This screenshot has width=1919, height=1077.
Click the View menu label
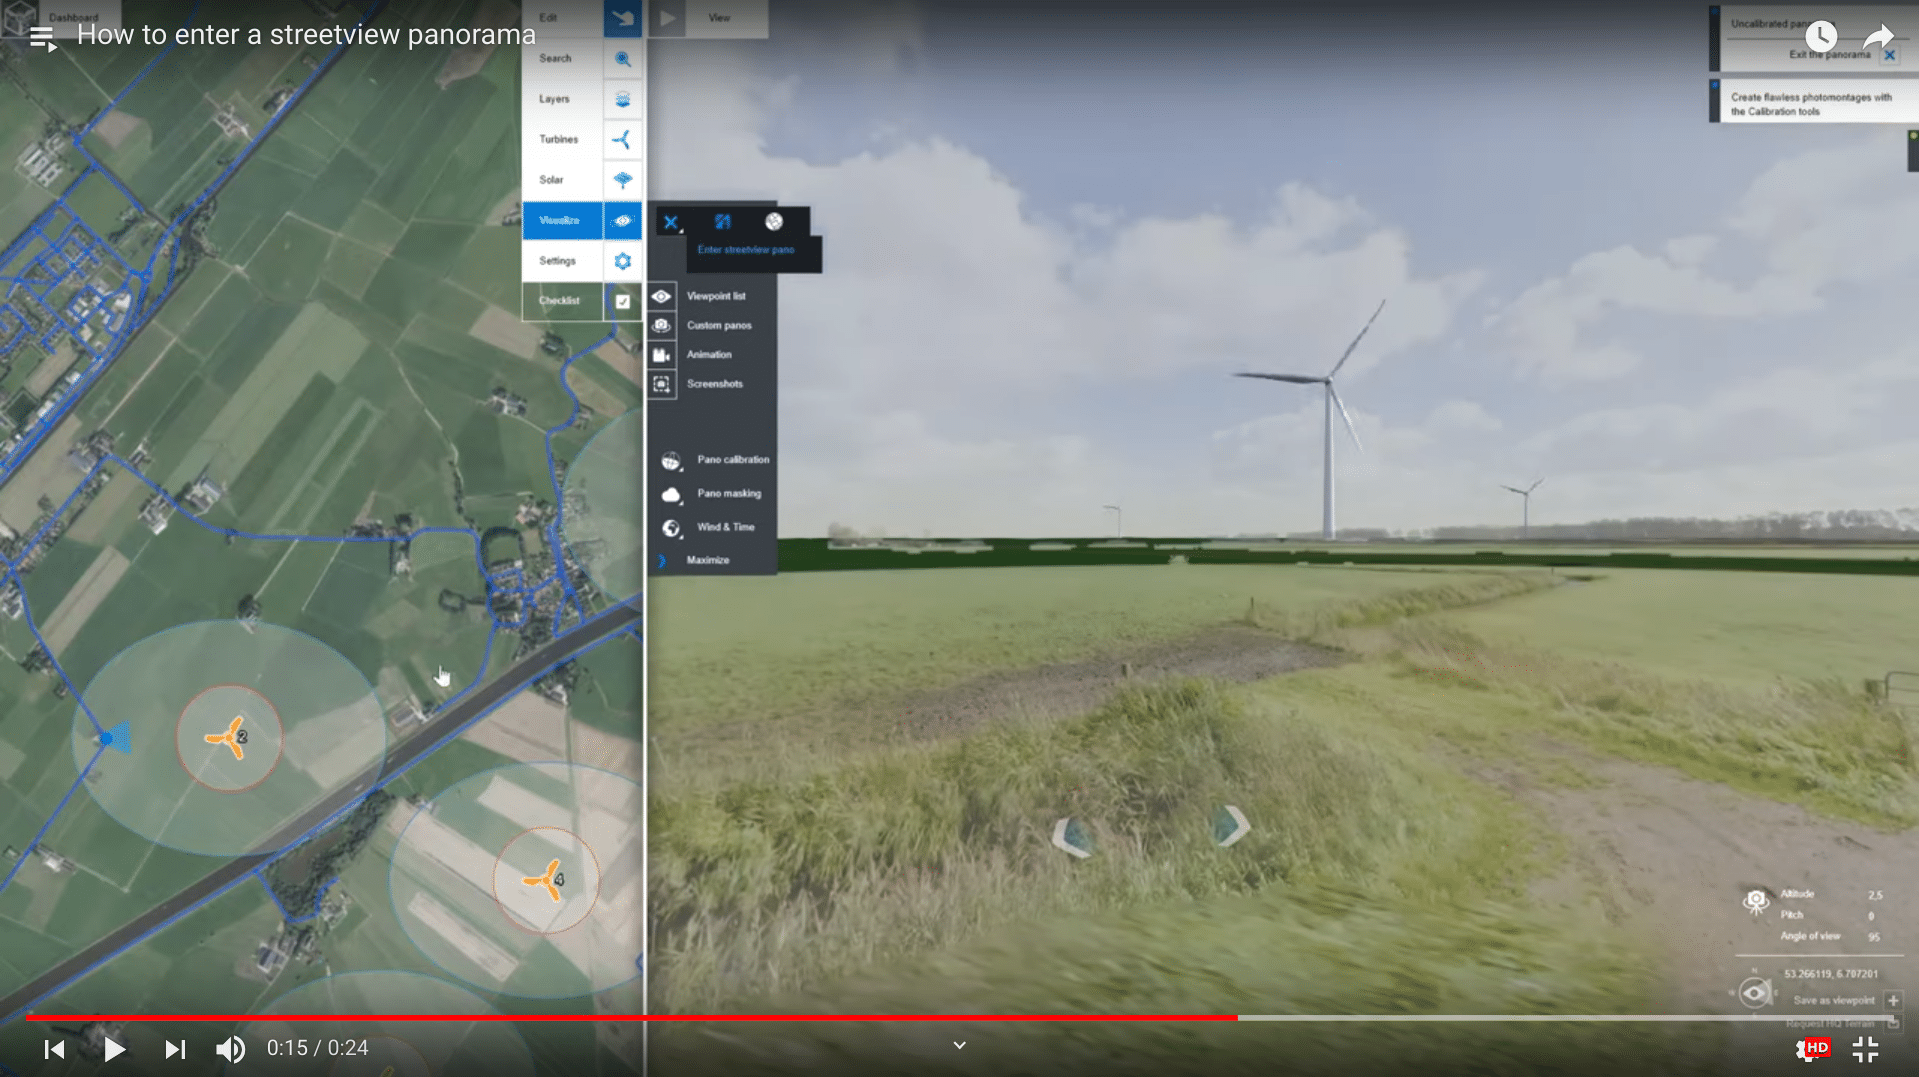tap(719, 18)
